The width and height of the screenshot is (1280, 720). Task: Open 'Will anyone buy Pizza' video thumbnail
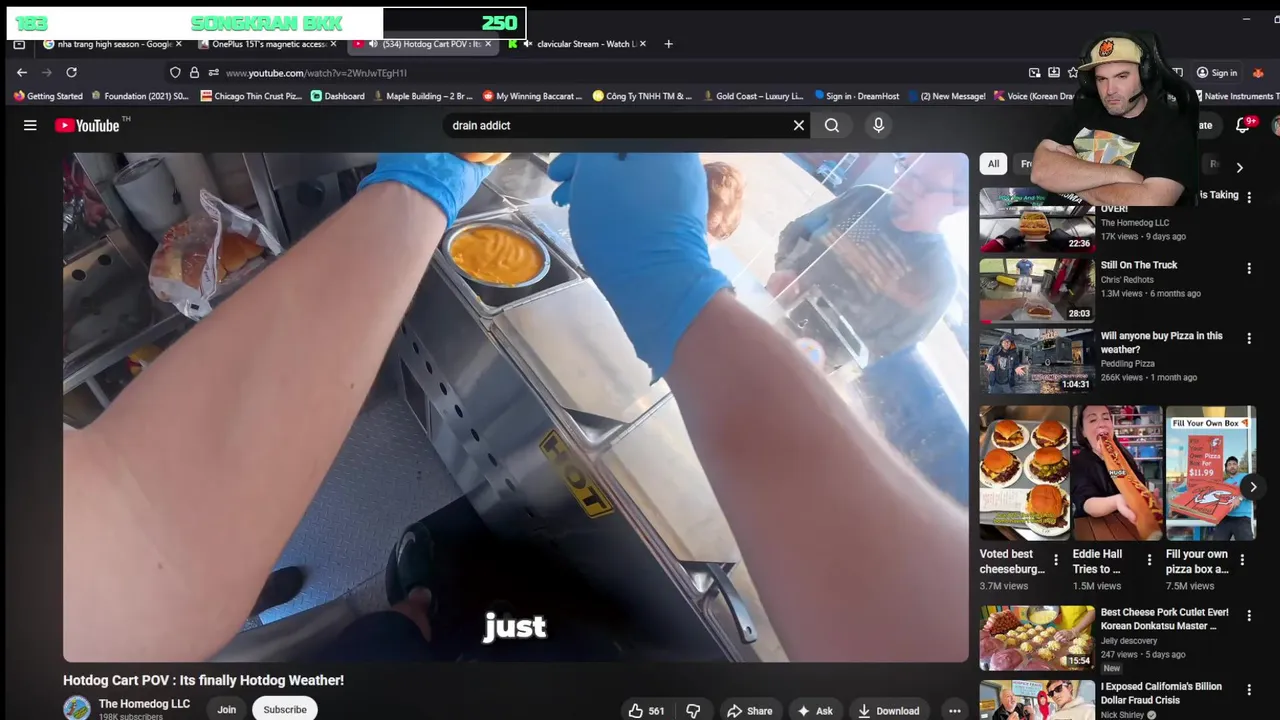[x=1037, y=361]
